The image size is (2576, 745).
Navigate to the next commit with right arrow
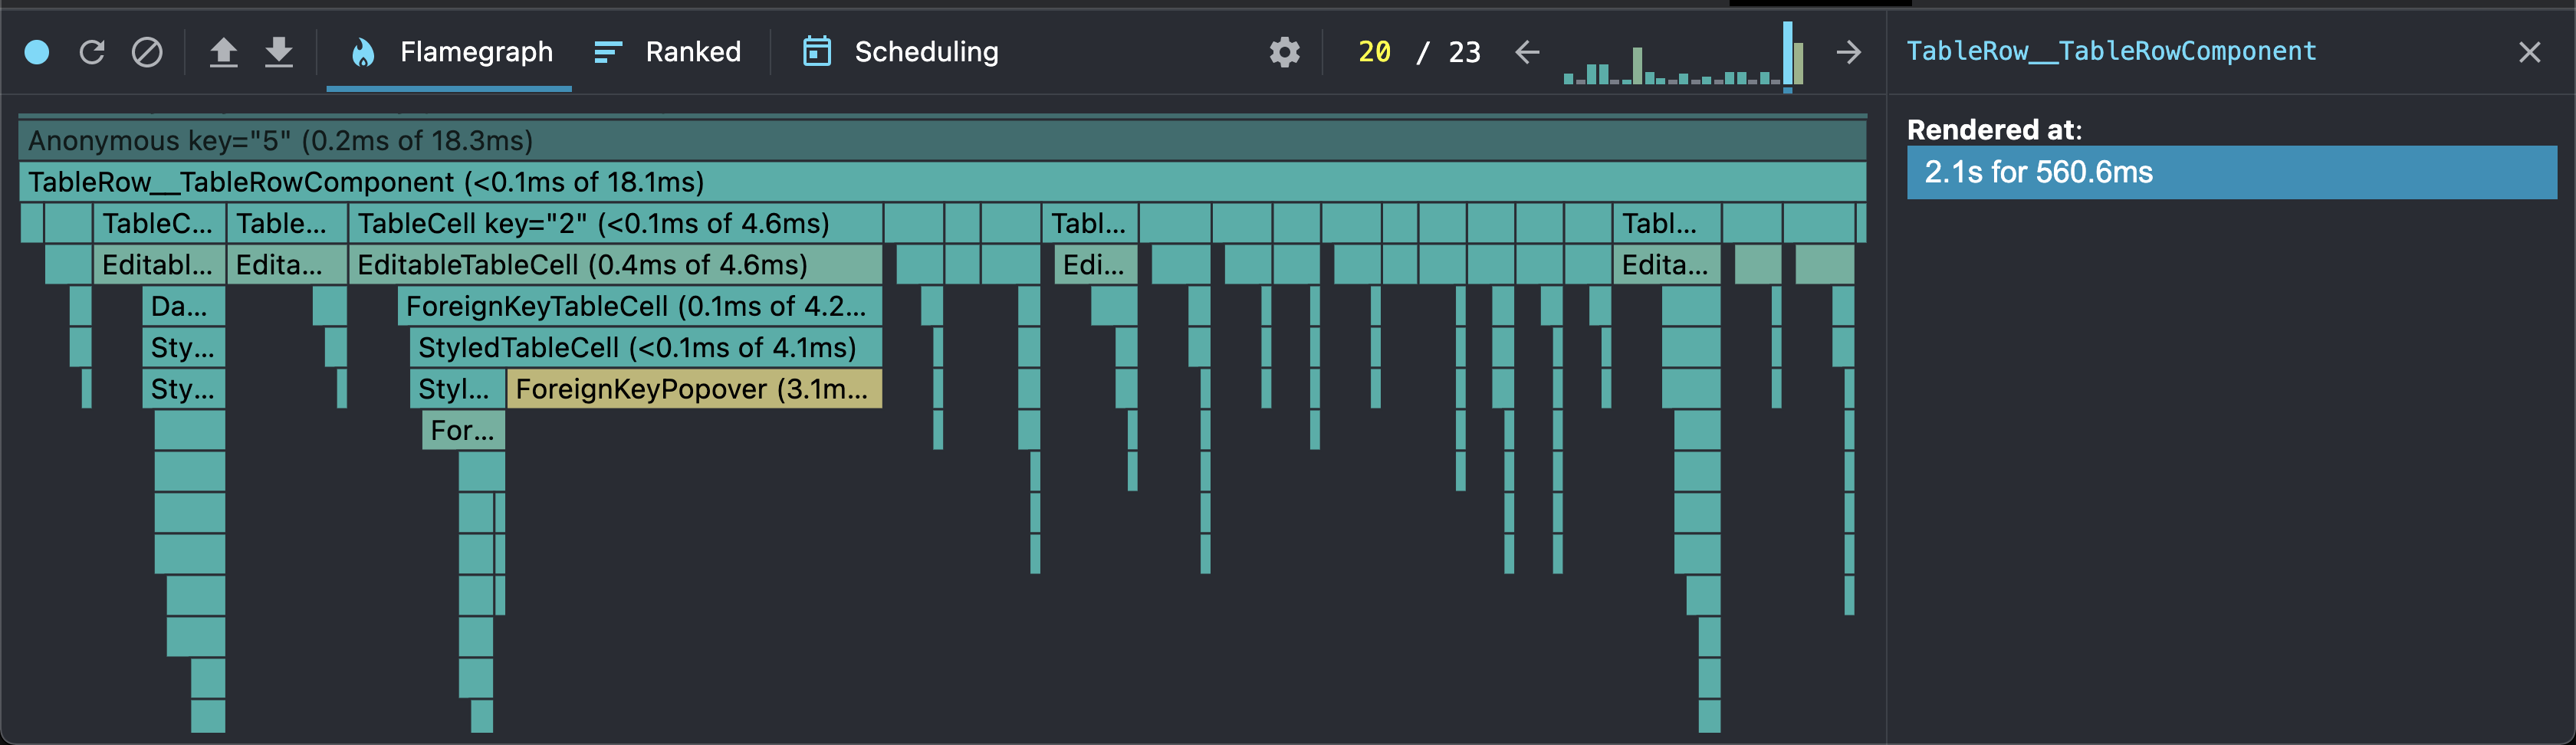1847,52
